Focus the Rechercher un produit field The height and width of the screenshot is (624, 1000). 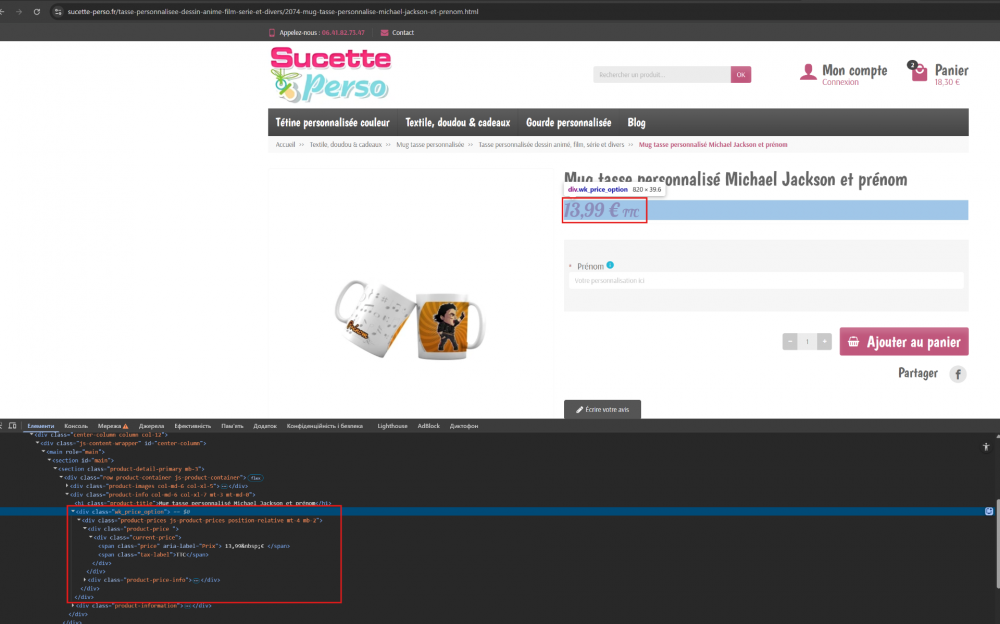662,75
